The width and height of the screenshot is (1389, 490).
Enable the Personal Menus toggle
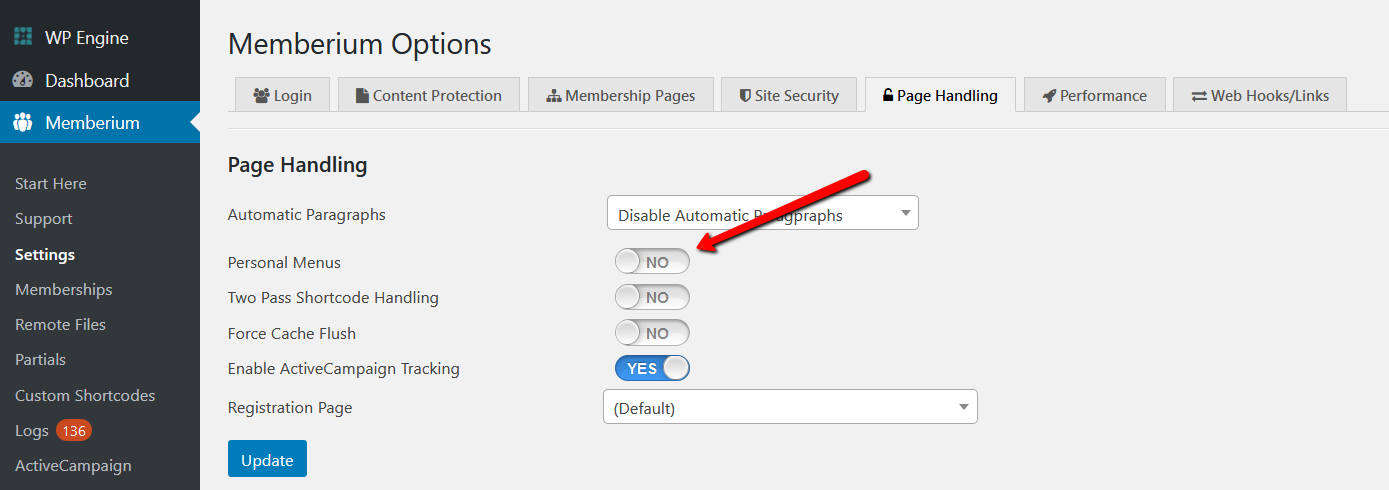[x=652, y=262]
